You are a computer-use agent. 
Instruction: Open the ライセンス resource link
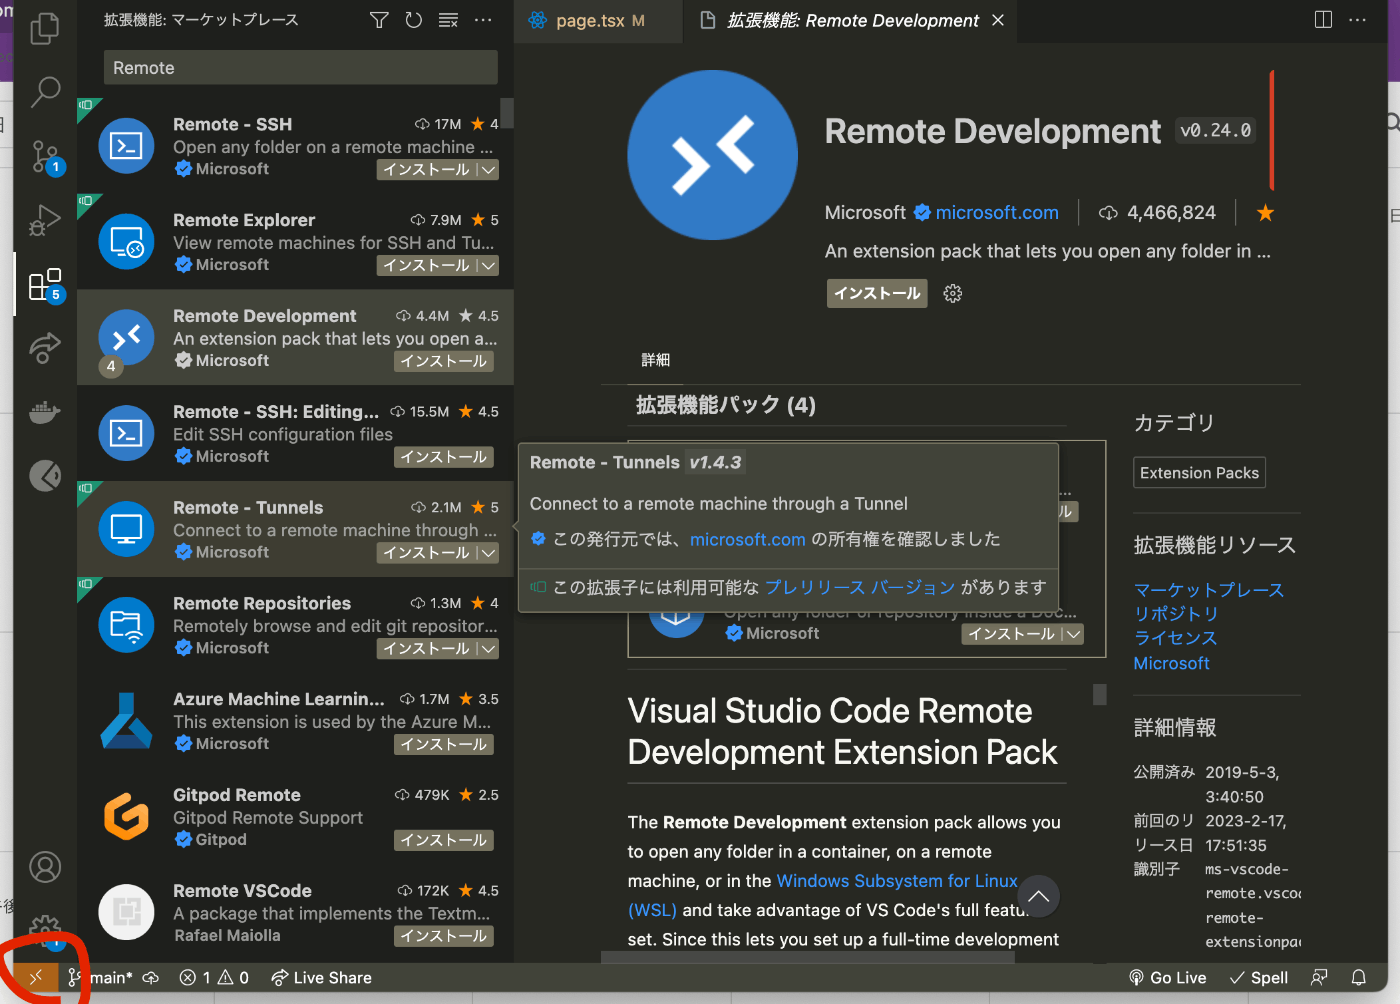[x=1176, y=638]
